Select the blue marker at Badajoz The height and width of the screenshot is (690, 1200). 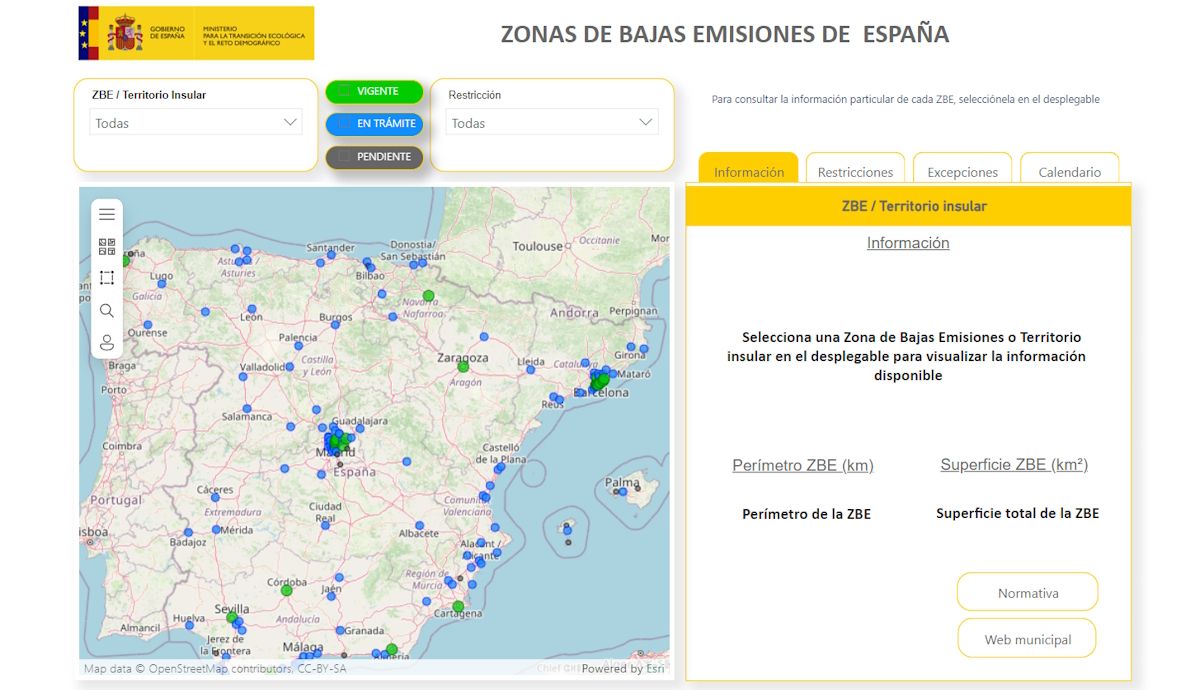pyautogui.click(x=187, y=533)
